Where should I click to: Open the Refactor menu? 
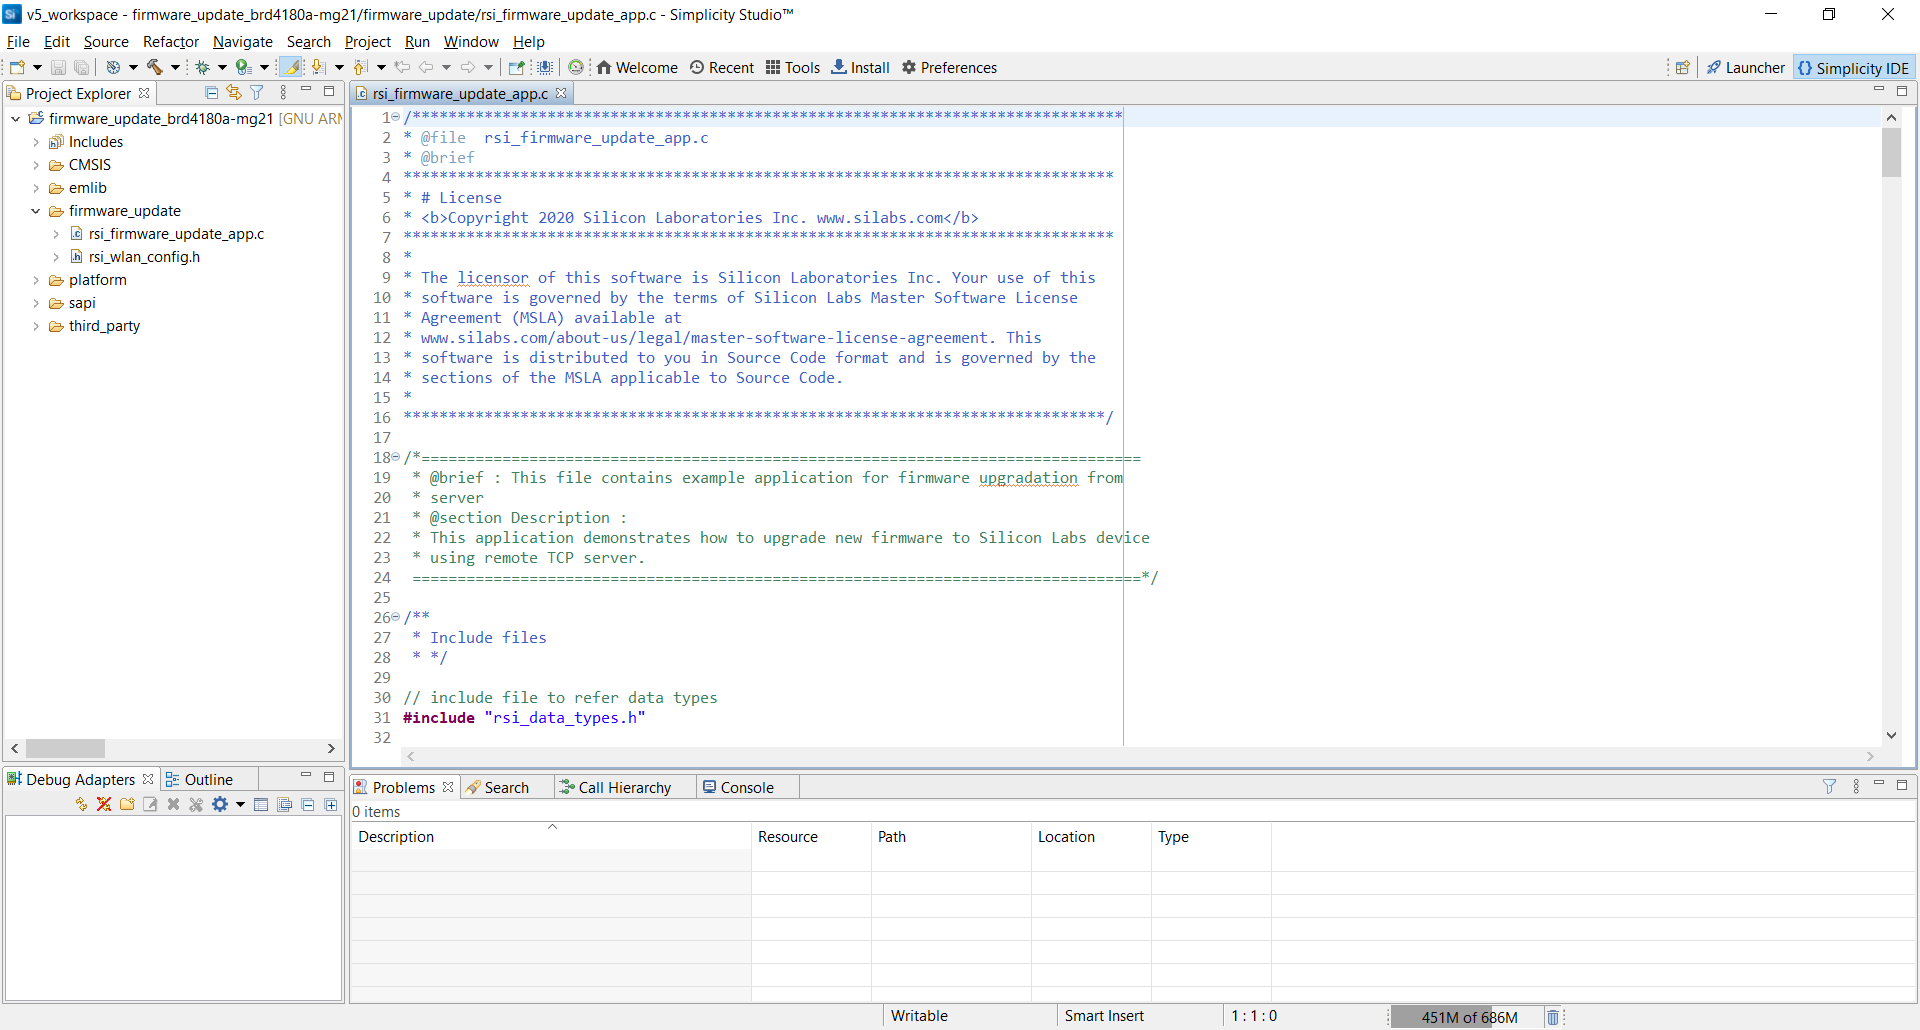170,42
